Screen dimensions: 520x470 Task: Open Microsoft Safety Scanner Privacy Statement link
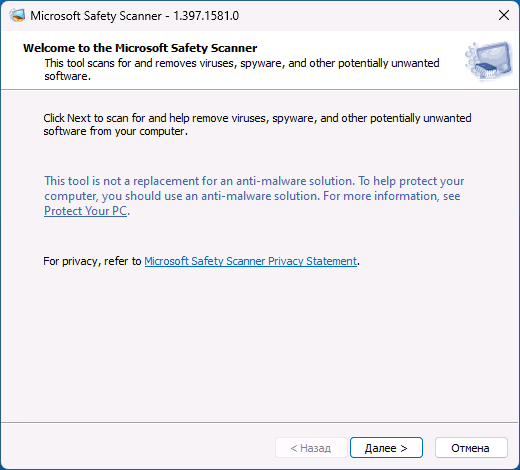click(251, 261)
